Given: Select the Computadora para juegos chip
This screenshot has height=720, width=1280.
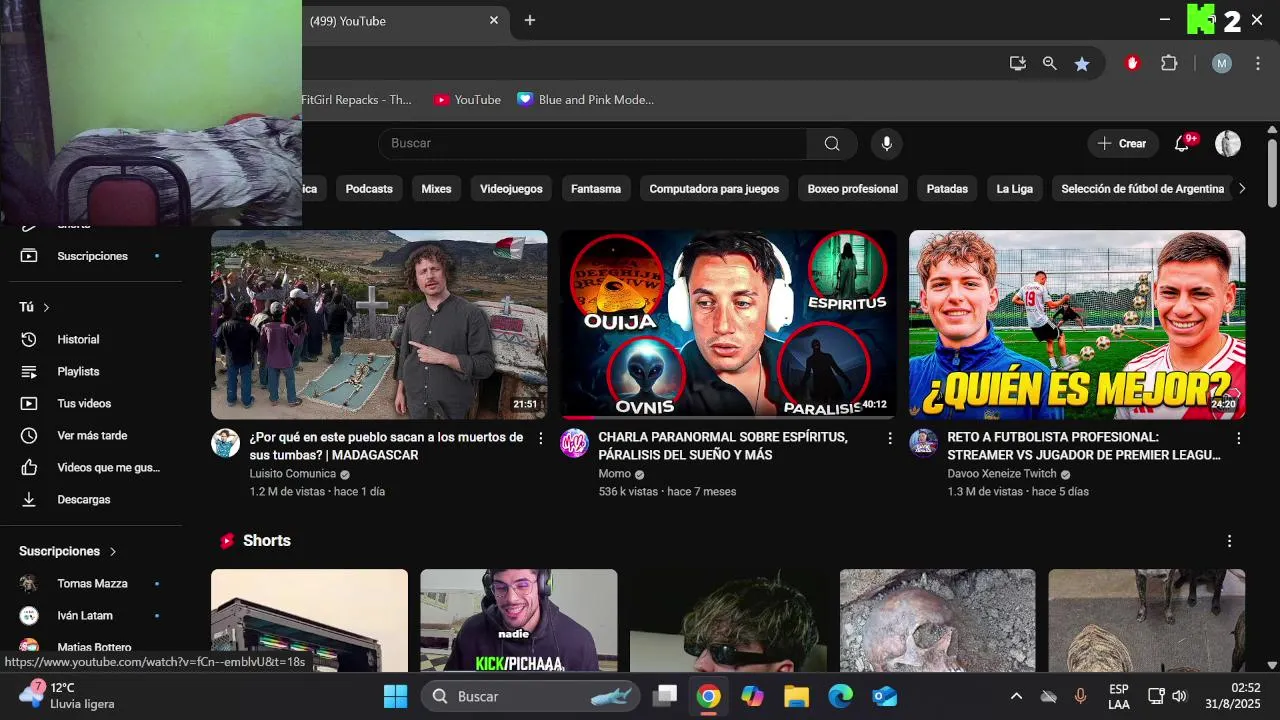Looking at the screenshot, I should click(714, 188).
